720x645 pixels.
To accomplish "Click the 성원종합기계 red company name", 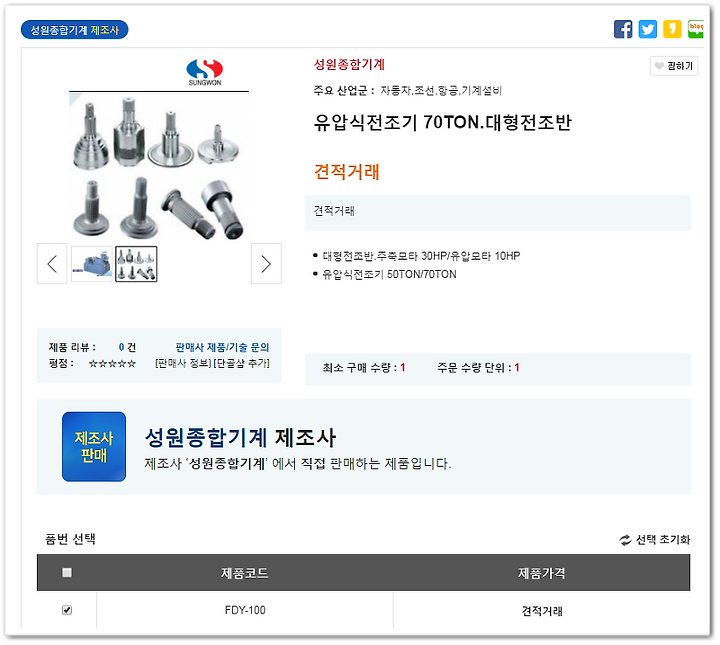I will 349,64.
